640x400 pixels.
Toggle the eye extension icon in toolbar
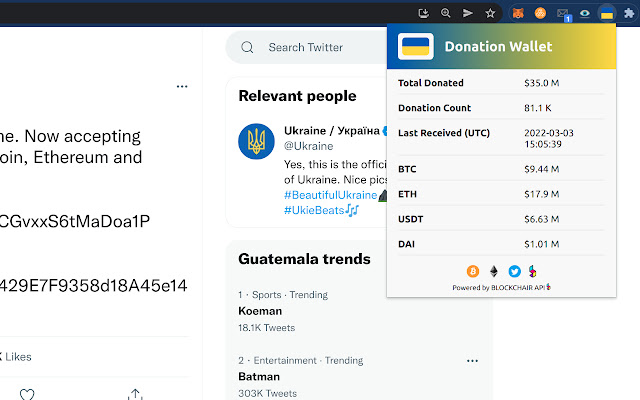[x=584, y=14]
